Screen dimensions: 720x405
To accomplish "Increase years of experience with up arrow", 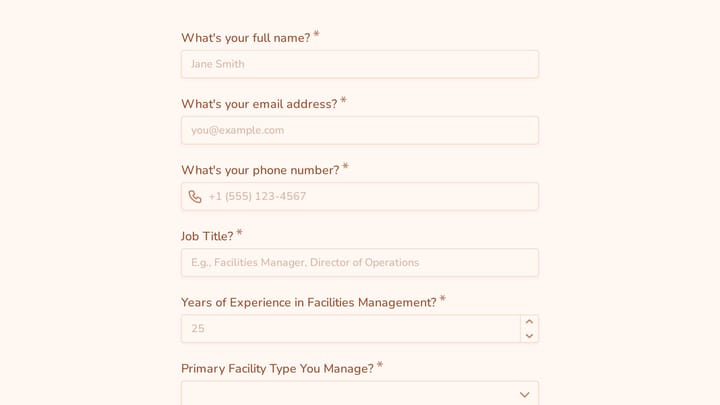I will click(x=529, y=322).
